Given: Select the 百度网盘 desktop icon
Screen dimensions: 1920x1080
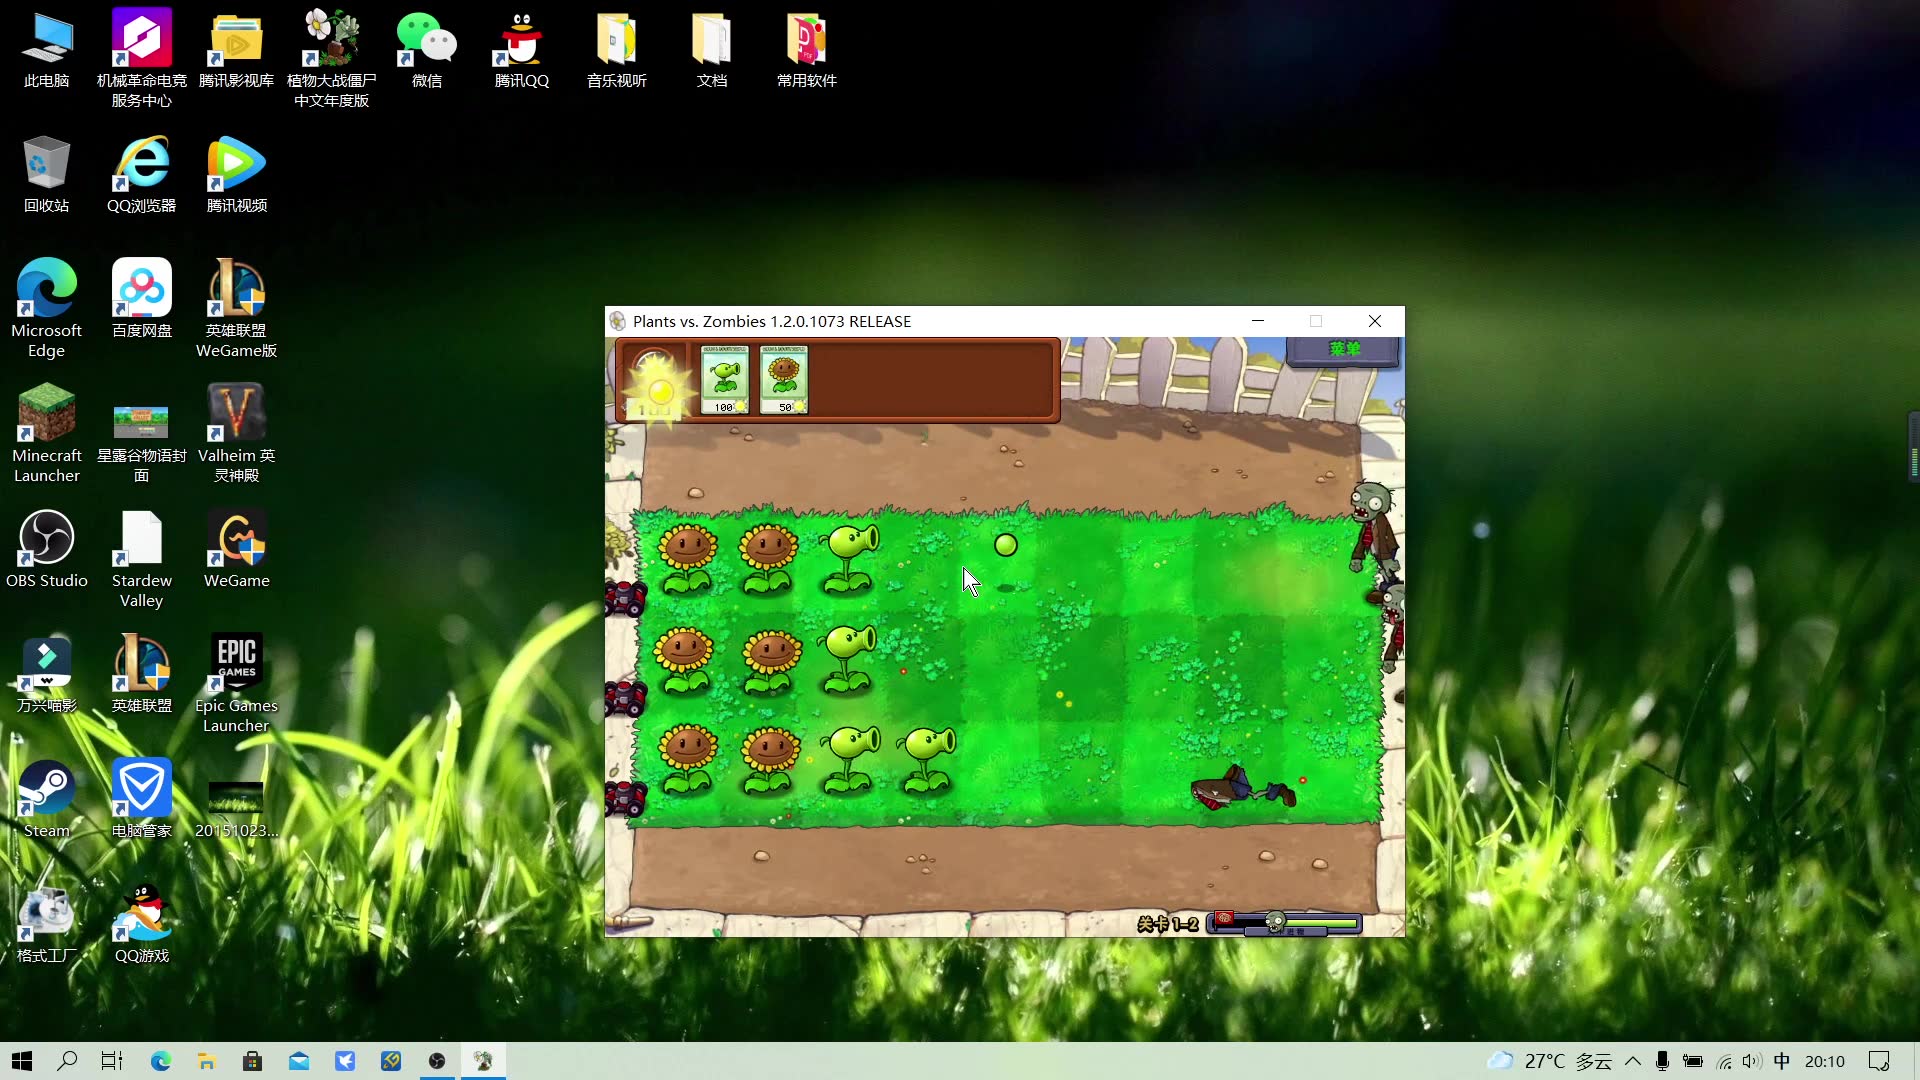Looking at the screenshot, I should [142, 300].
